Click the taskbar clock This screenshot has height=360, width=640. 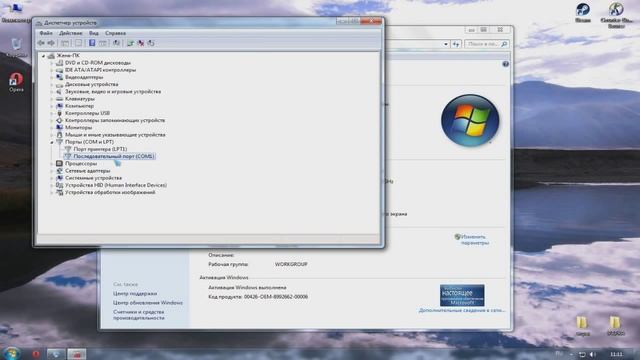coord(616,354)
